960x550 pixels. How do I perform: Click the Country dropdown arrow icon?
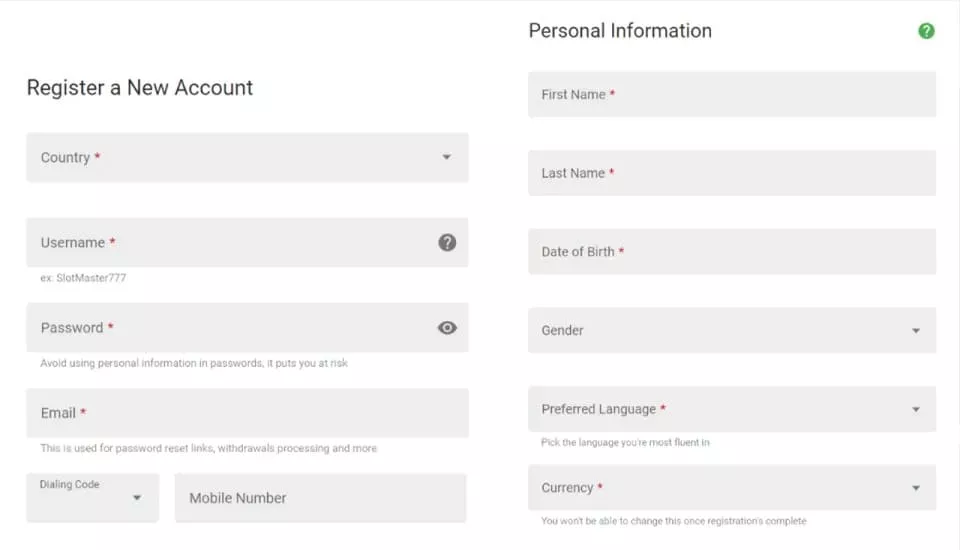point(446,157)
